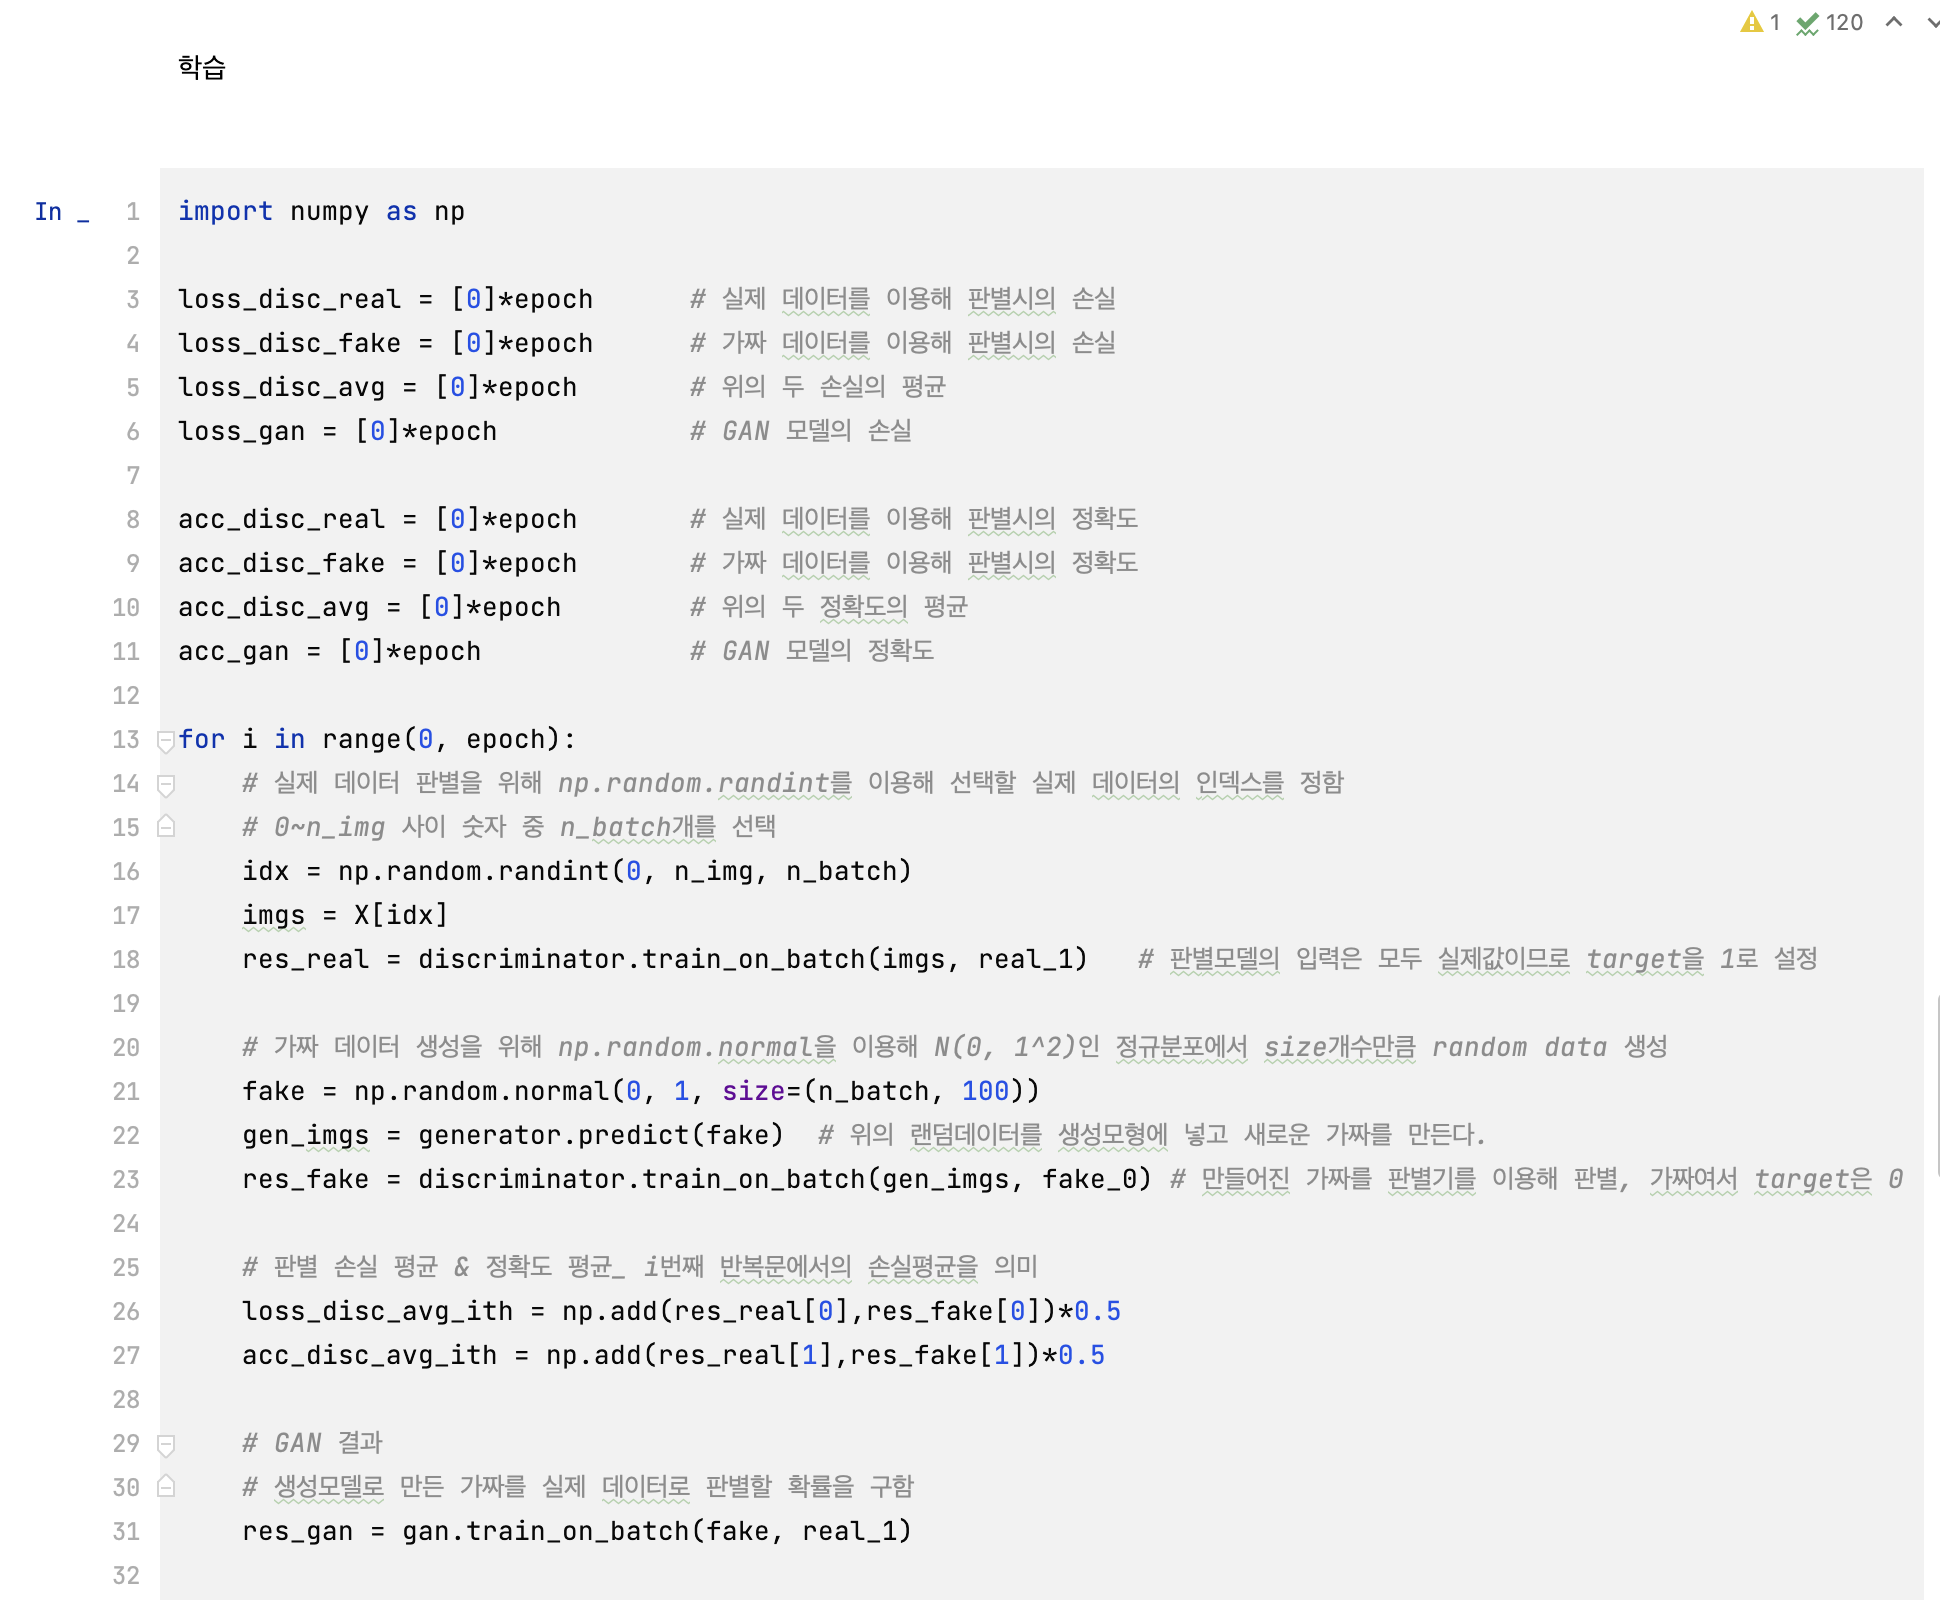
Task: Place cursor on 'import numpy as np'
Action: (x=320, y=212)
